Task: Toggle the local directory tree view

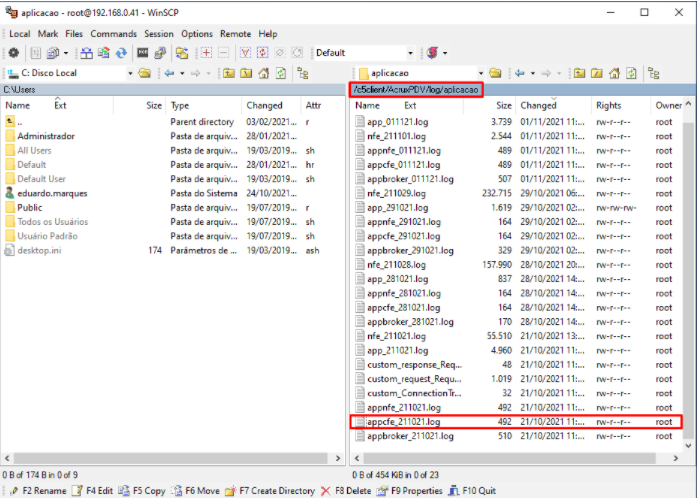Action: click(x=303, y=73)
